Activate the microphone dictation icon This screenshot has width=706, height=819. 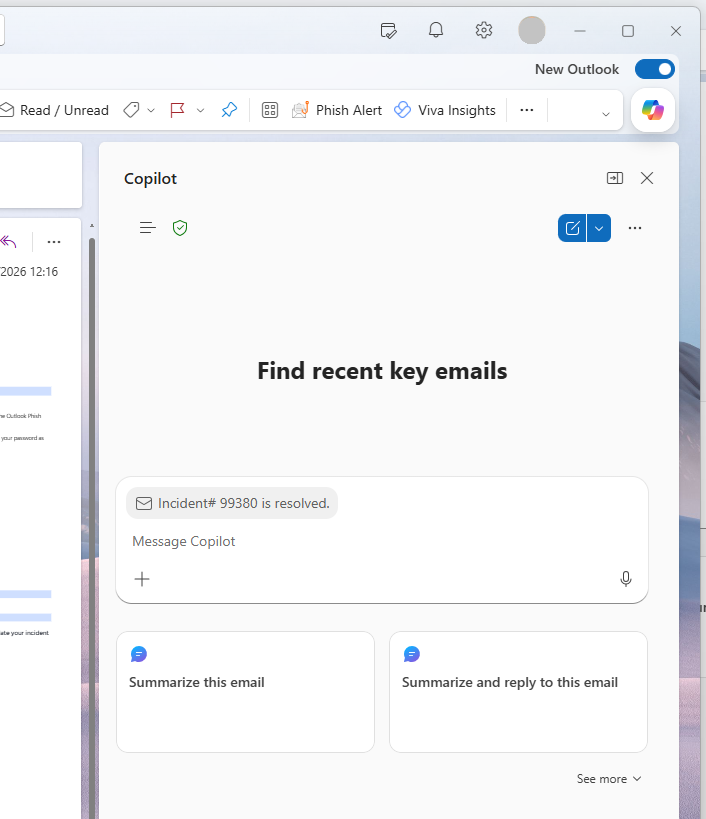(x=626, y=579)
